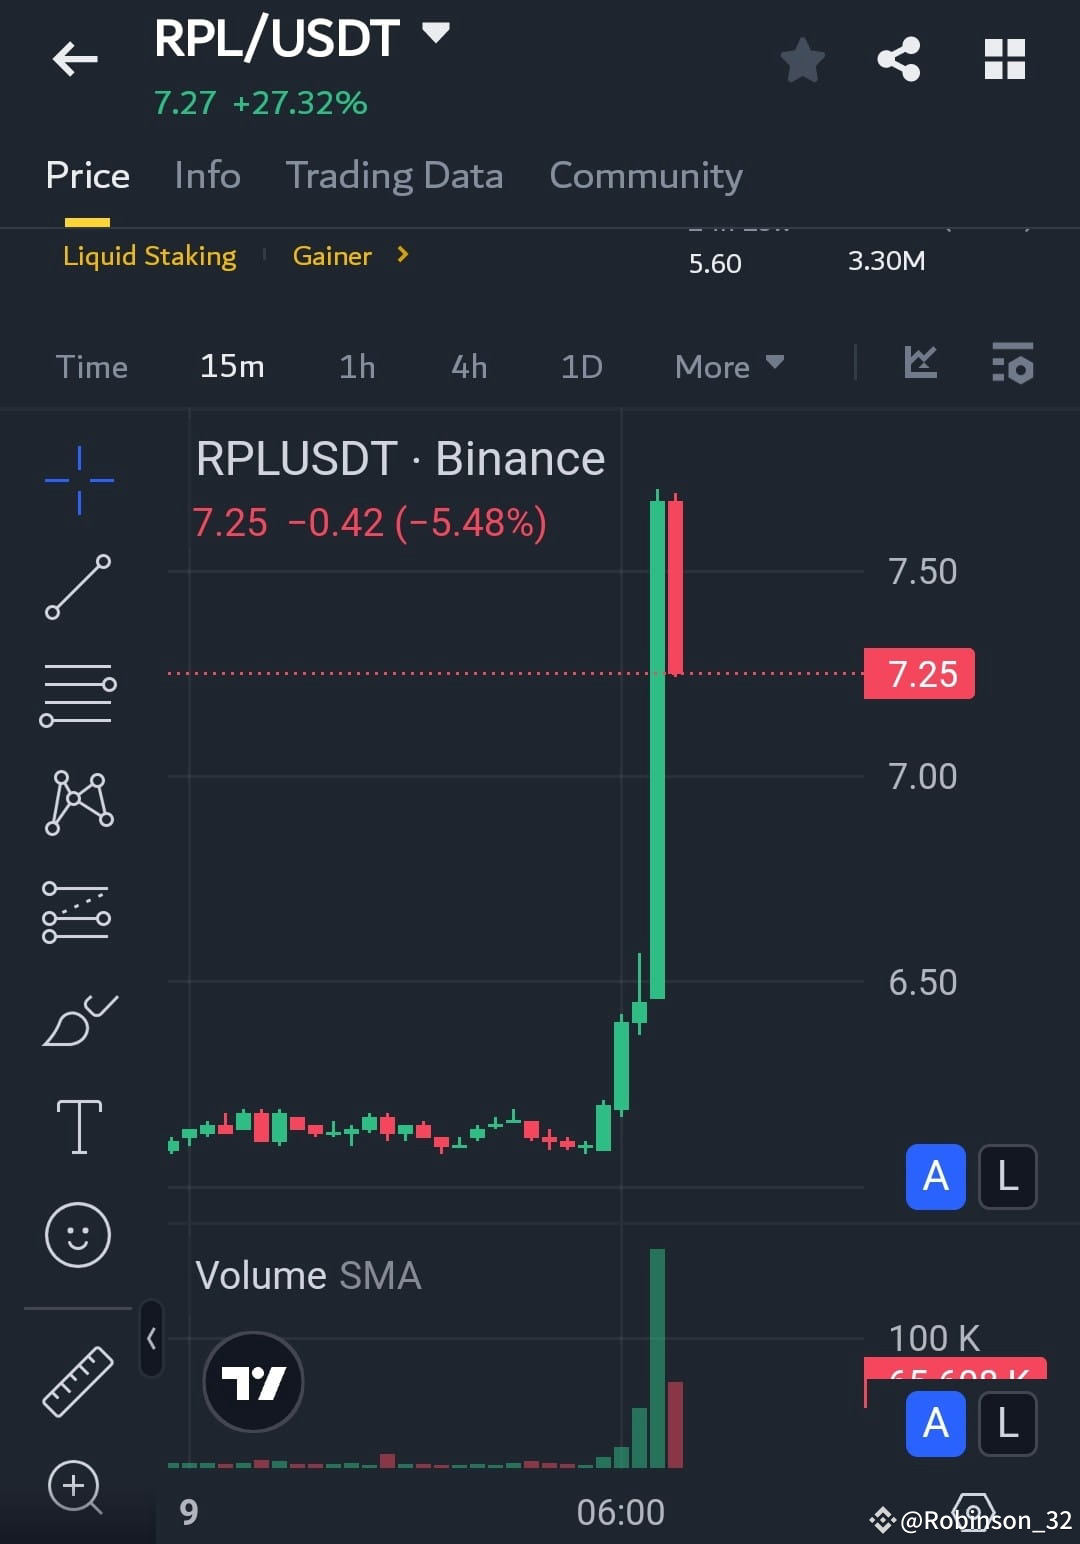Select the 1h timeframe
1080x1544 pixels.
pyautogui.click(x=356, y=366)
